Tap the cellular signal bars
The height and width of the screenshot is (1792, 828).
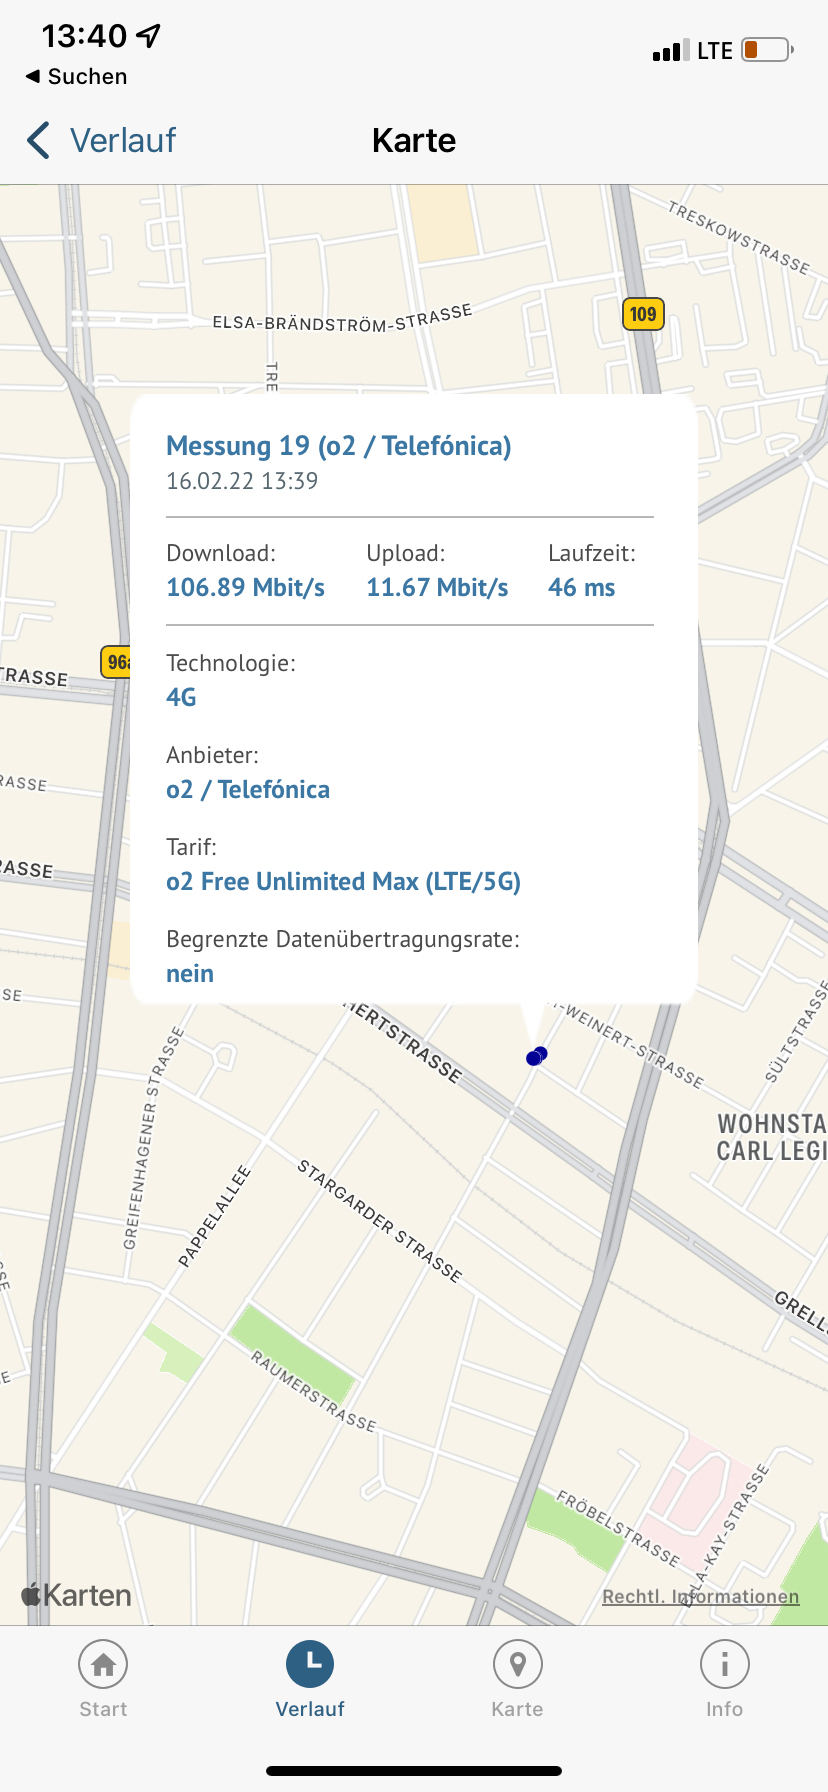(x=671, y=51)
